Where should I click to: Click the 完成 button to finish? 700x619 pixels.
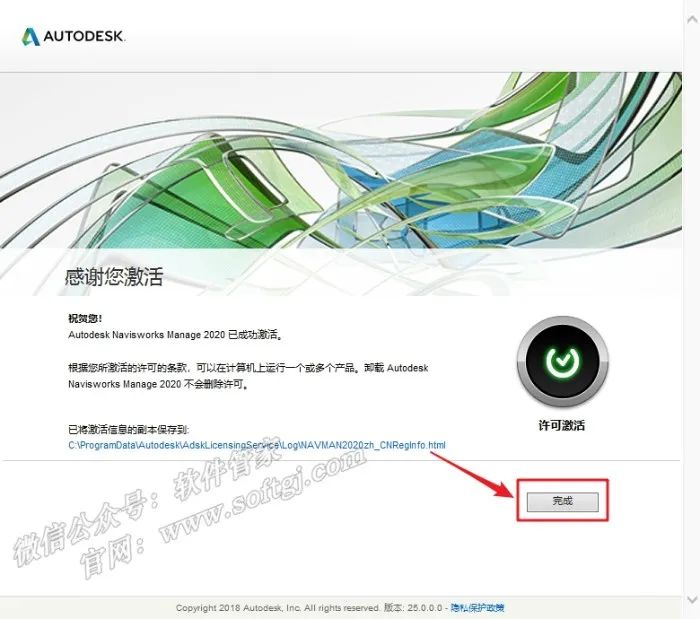pyautogui.click(x=562, y=501)
